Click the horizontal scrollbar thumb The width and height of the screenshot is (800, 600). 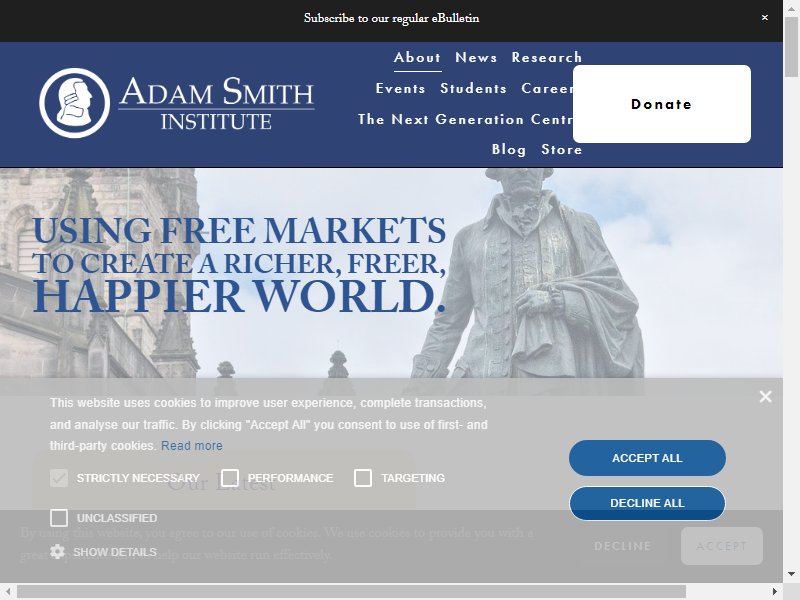click(351, 591)
